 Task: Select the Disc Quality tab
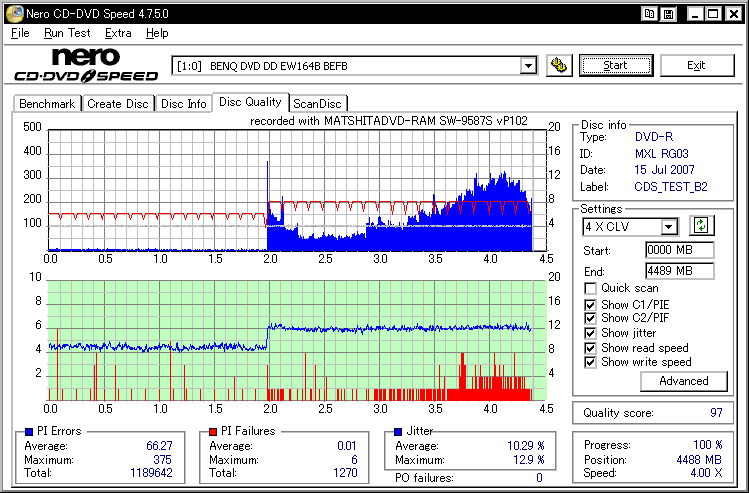coord(250,102)
